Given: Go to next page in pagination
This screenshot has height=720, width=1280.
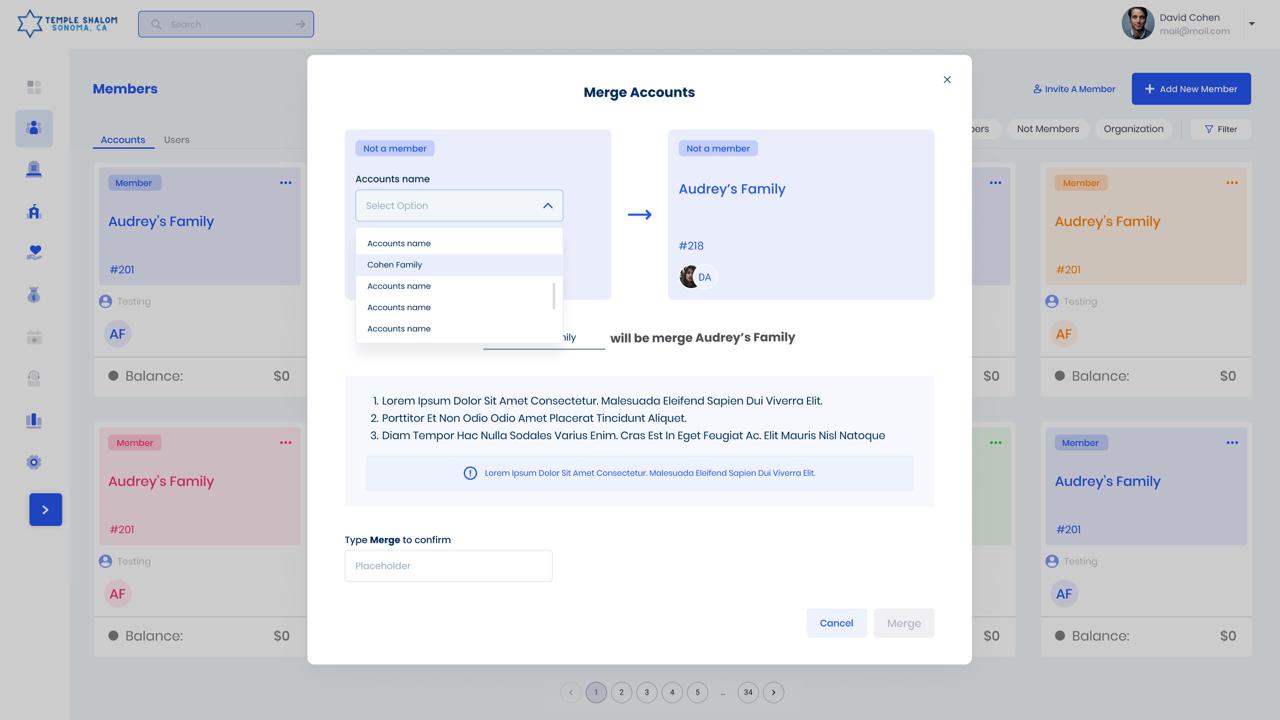Looking at the screenshot, I should [774, 692].
